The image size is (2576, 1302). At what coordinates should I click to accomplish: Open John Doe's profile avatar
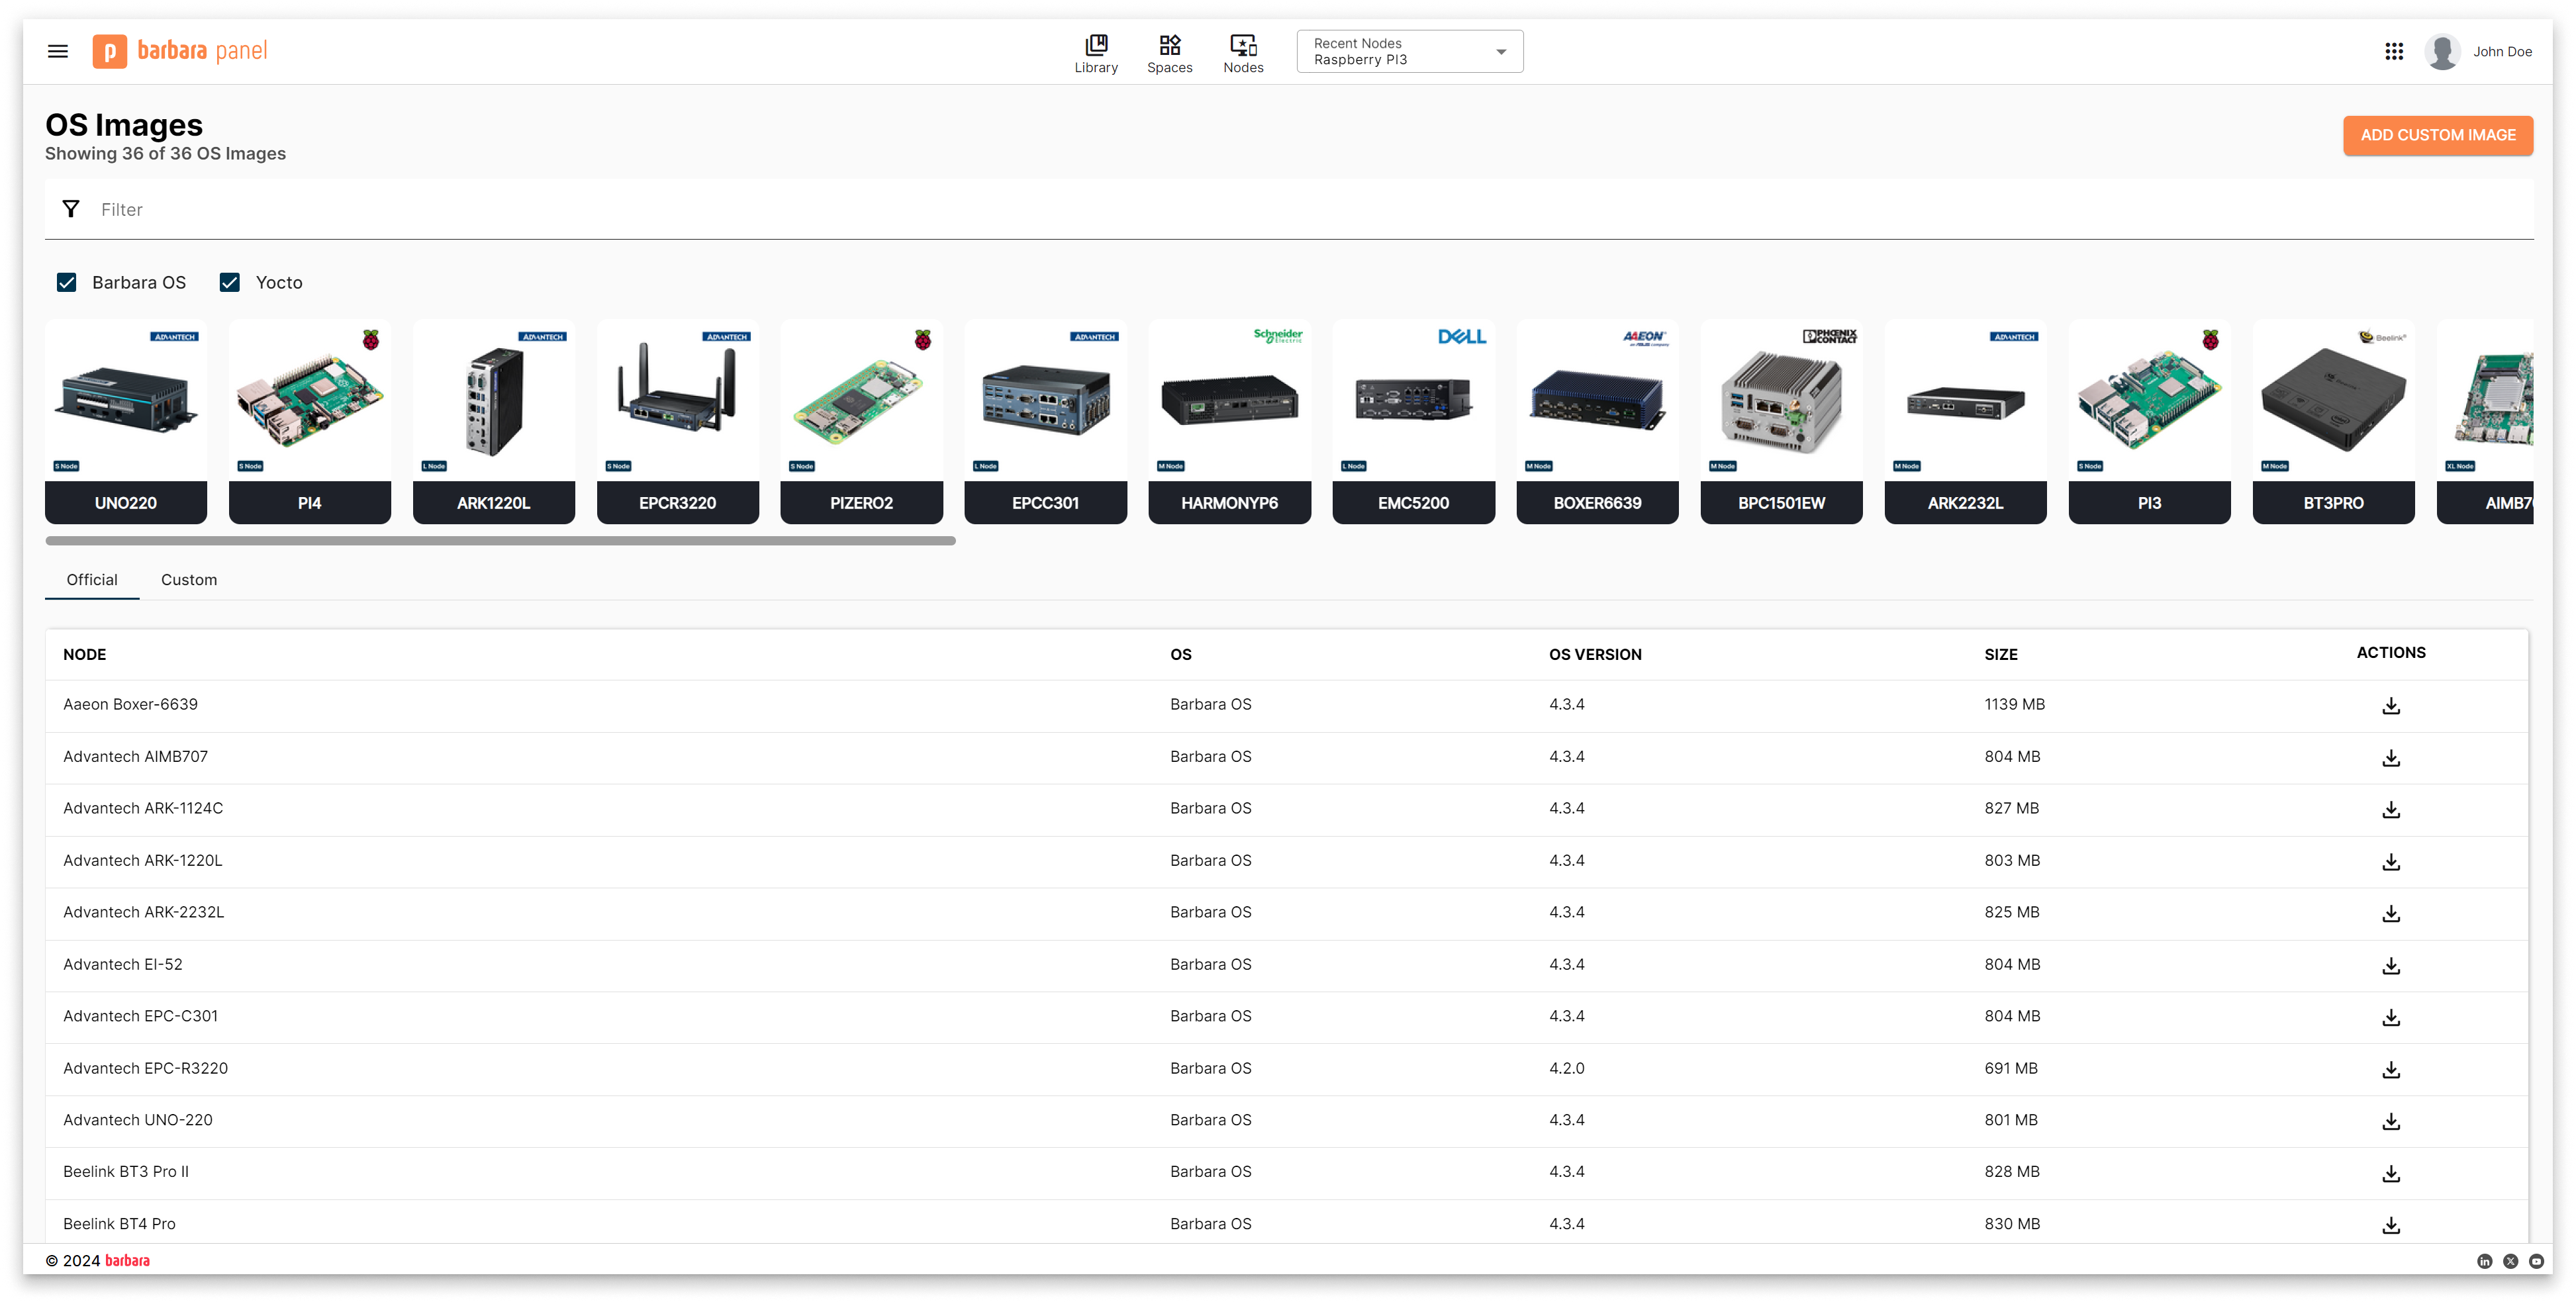(x=2442, y=51)
